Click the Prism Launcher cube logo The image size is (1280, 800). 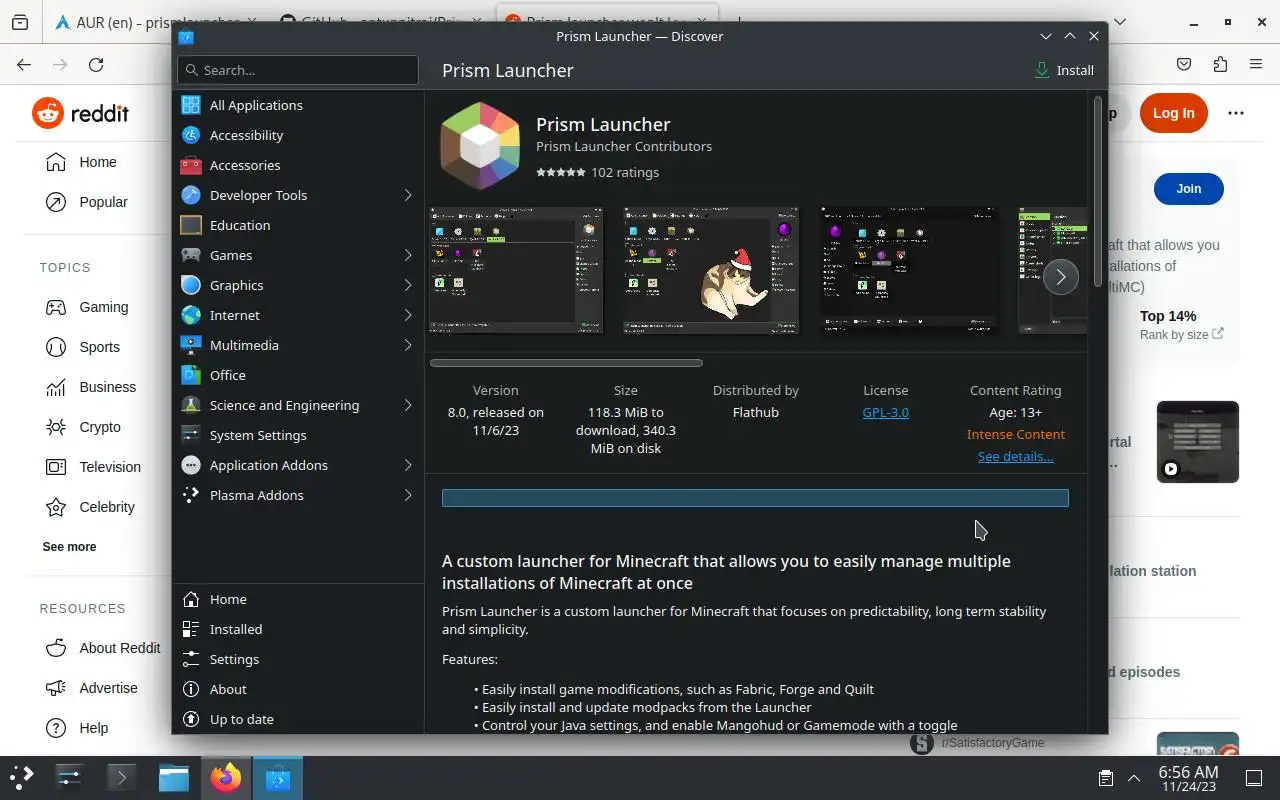pos(480,146)
